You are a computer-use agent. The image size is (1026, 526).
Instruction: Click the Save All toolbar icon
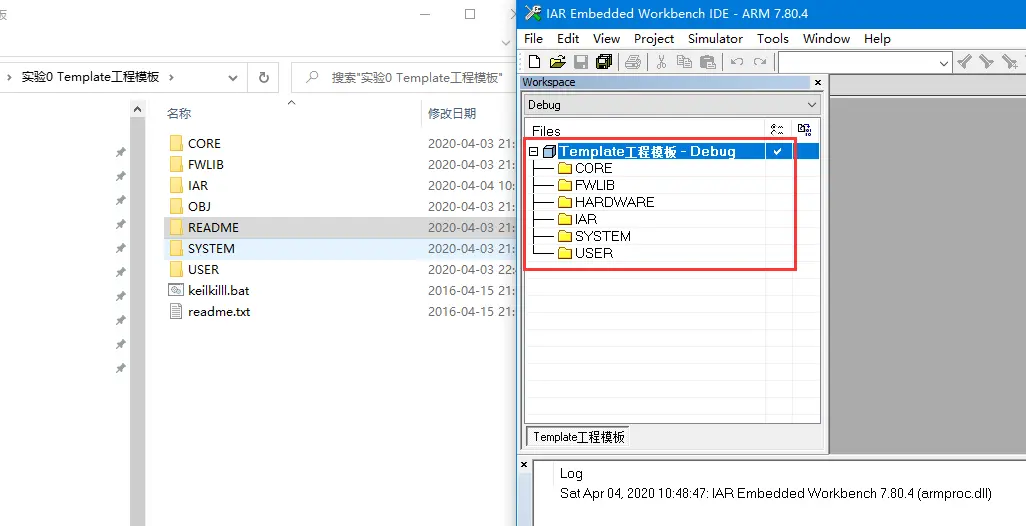603,62
